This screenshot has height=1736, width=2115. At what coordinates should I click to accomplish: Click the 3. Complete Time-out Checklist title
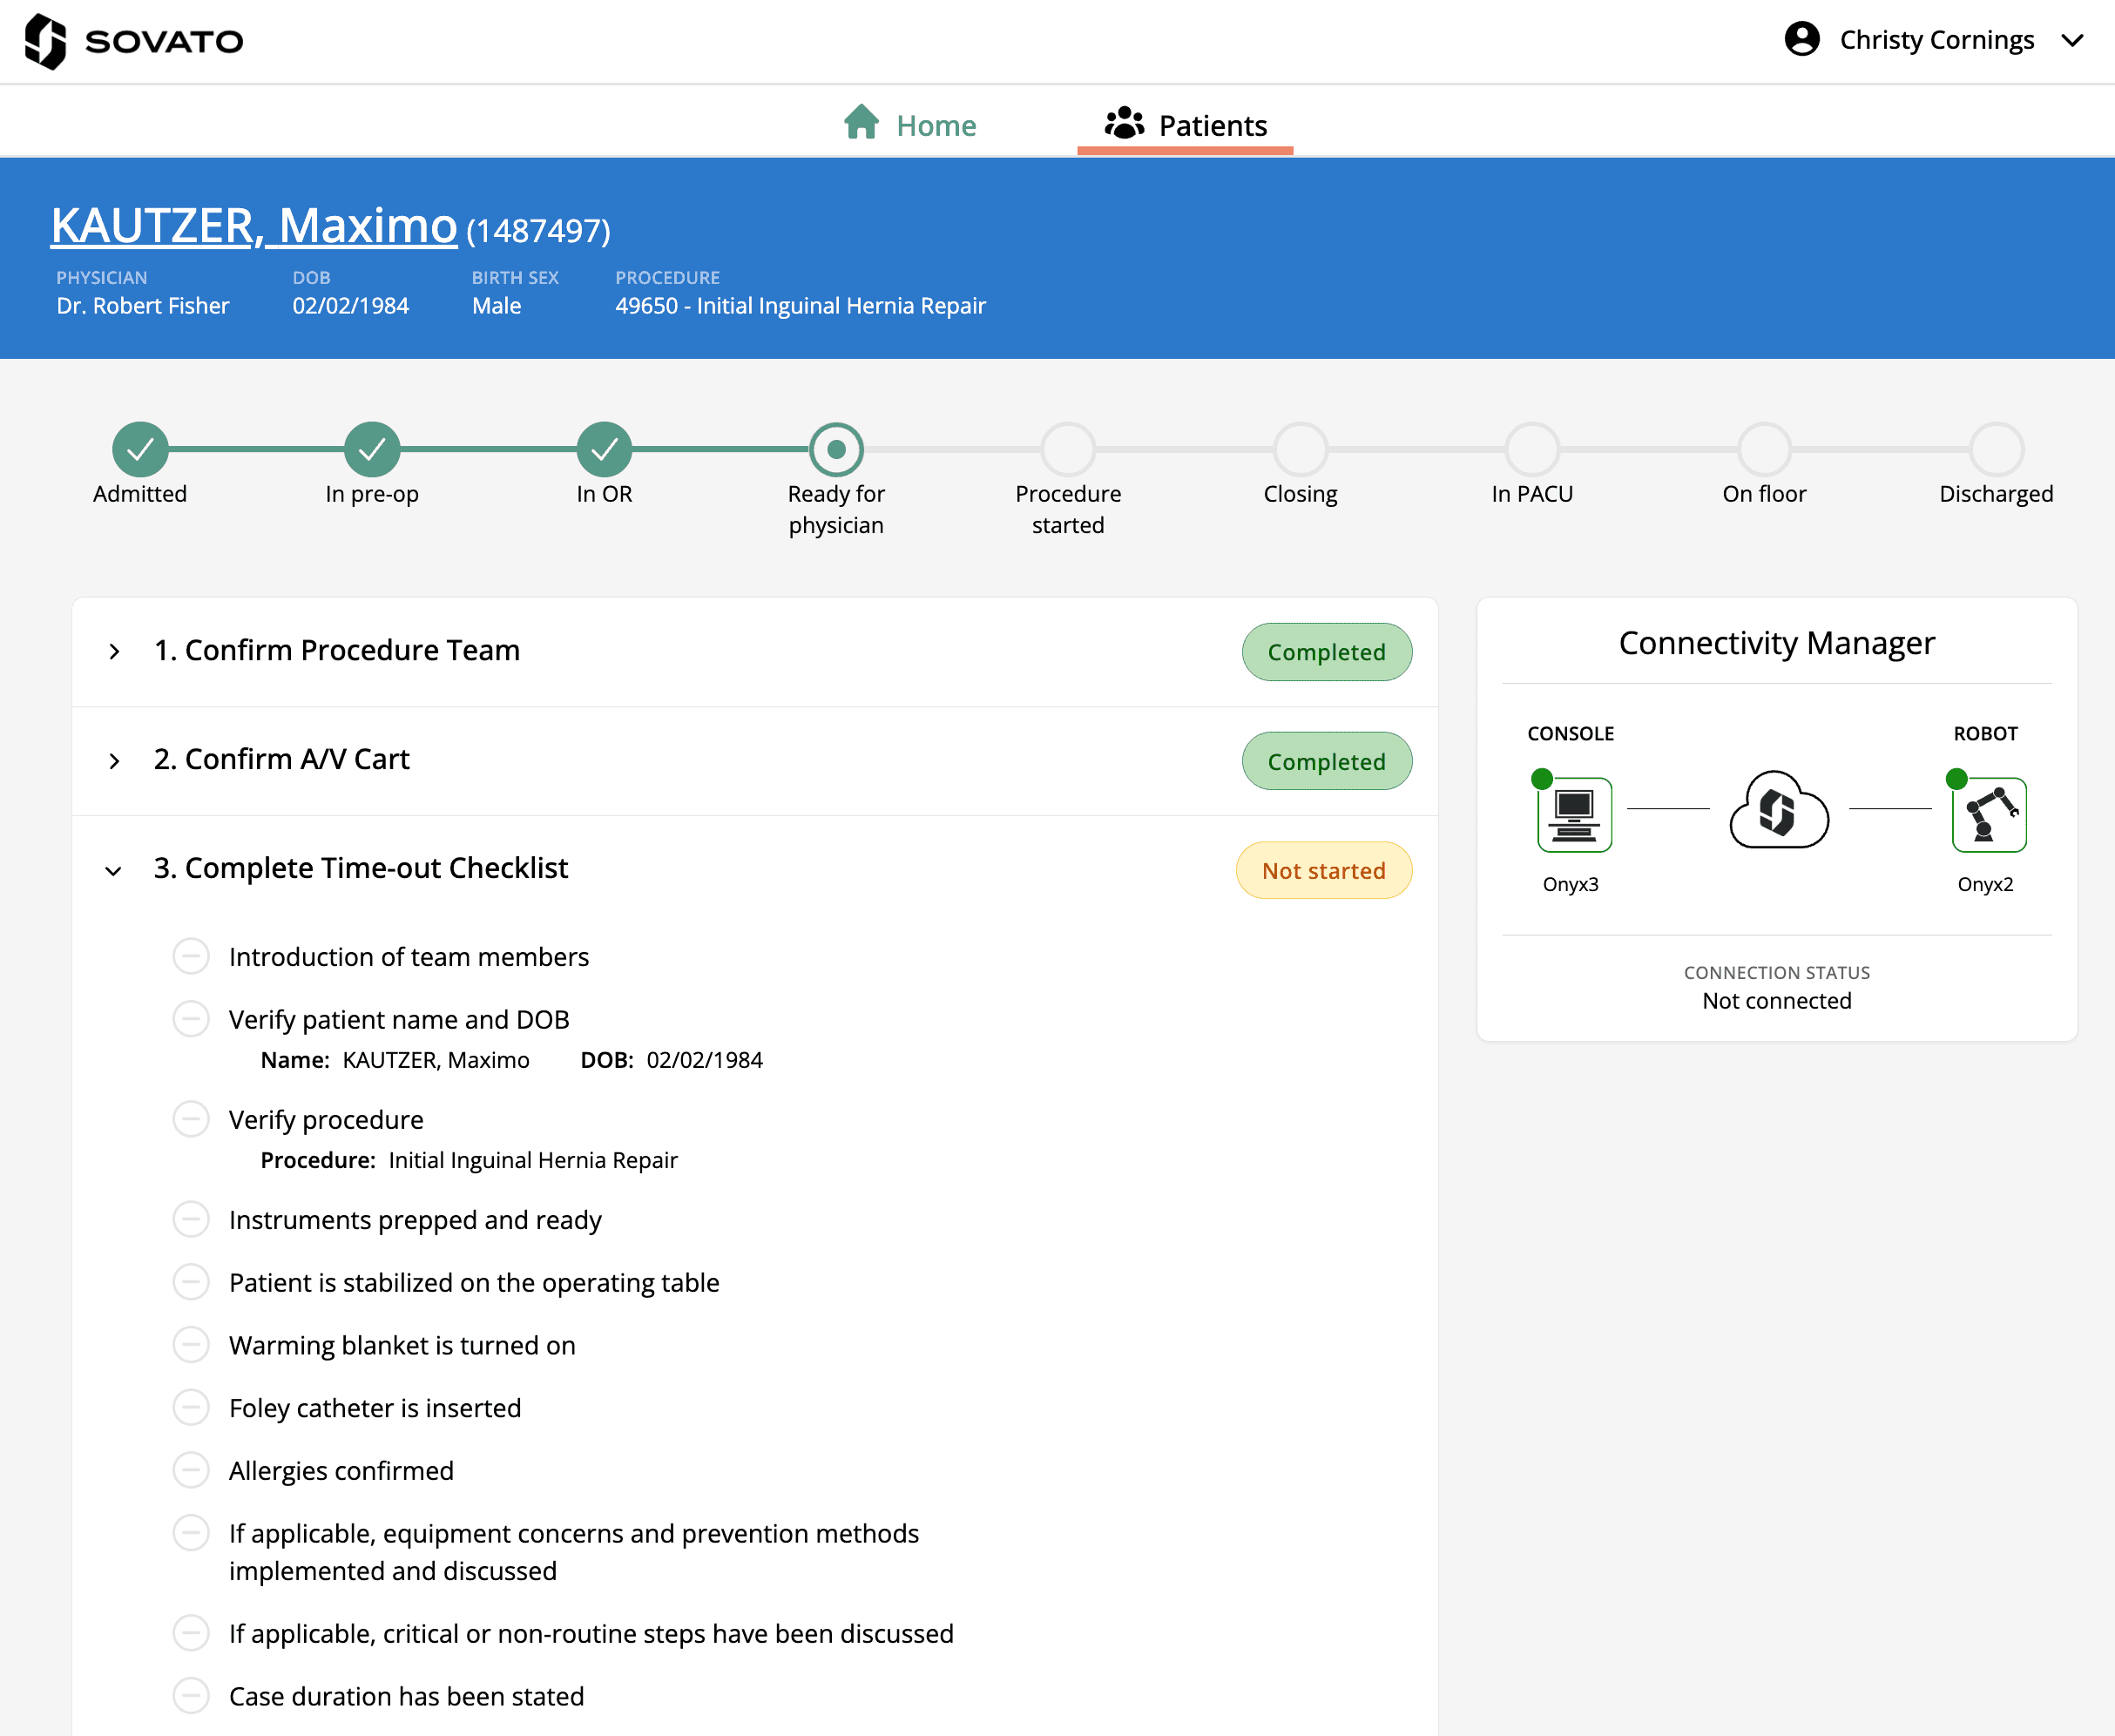pos(361,869)
